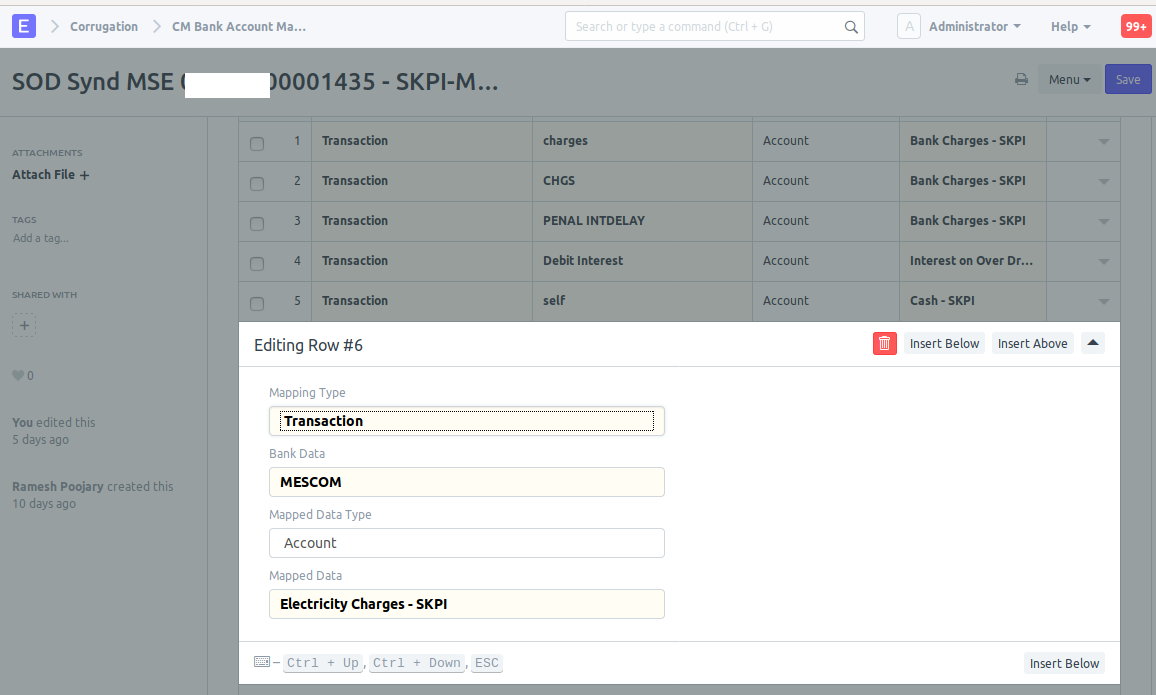Click the Bank Charges - SKPI cell in row 2

[972, 181]
